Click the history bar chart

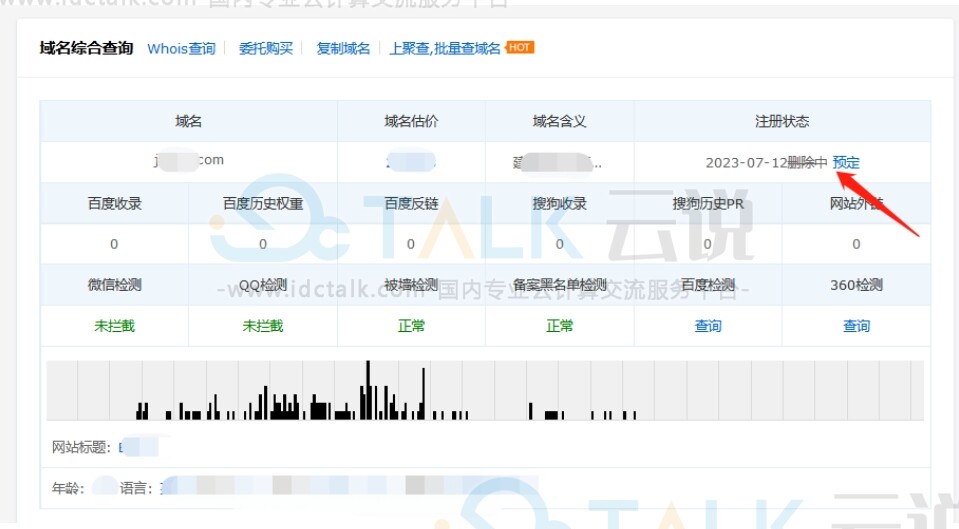coord(485,390)
